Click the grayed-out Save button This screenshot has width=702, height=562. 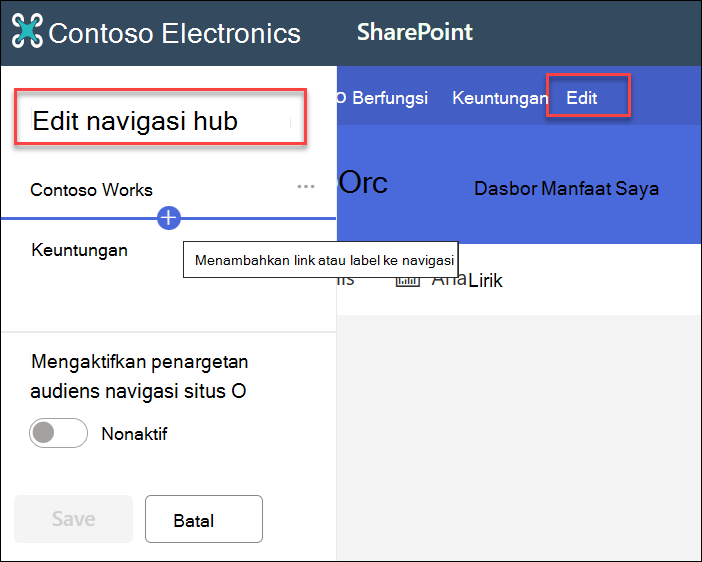pyautogui.click(x=73, y=519)
